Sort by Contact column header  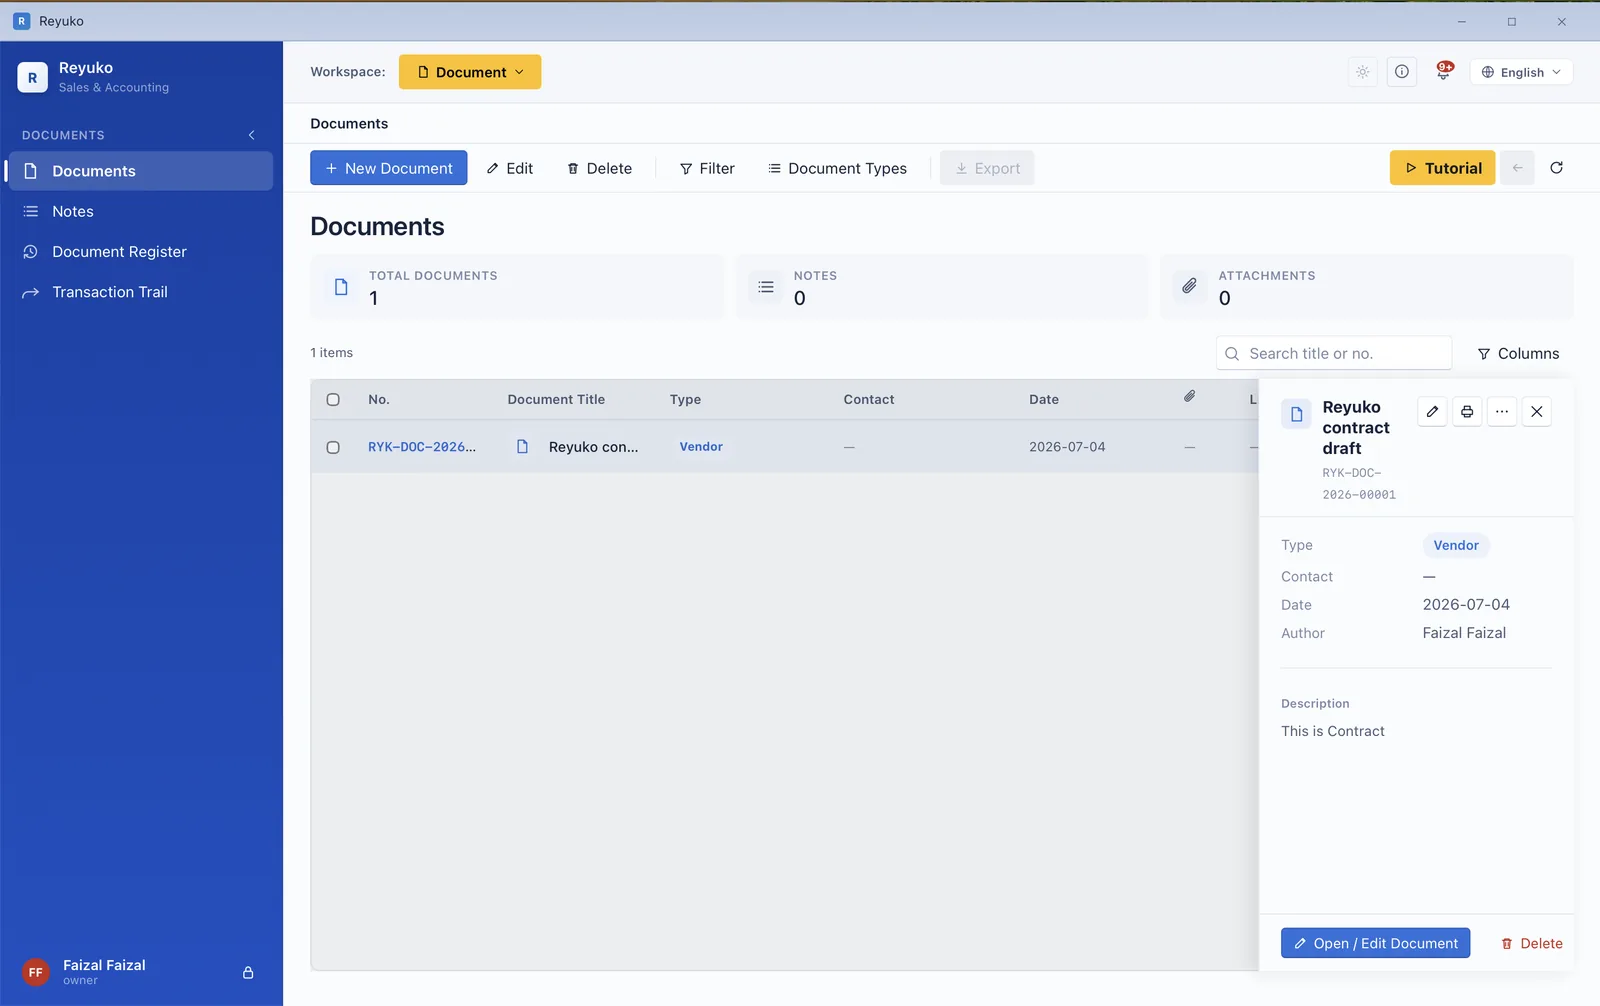click(869, 399)
